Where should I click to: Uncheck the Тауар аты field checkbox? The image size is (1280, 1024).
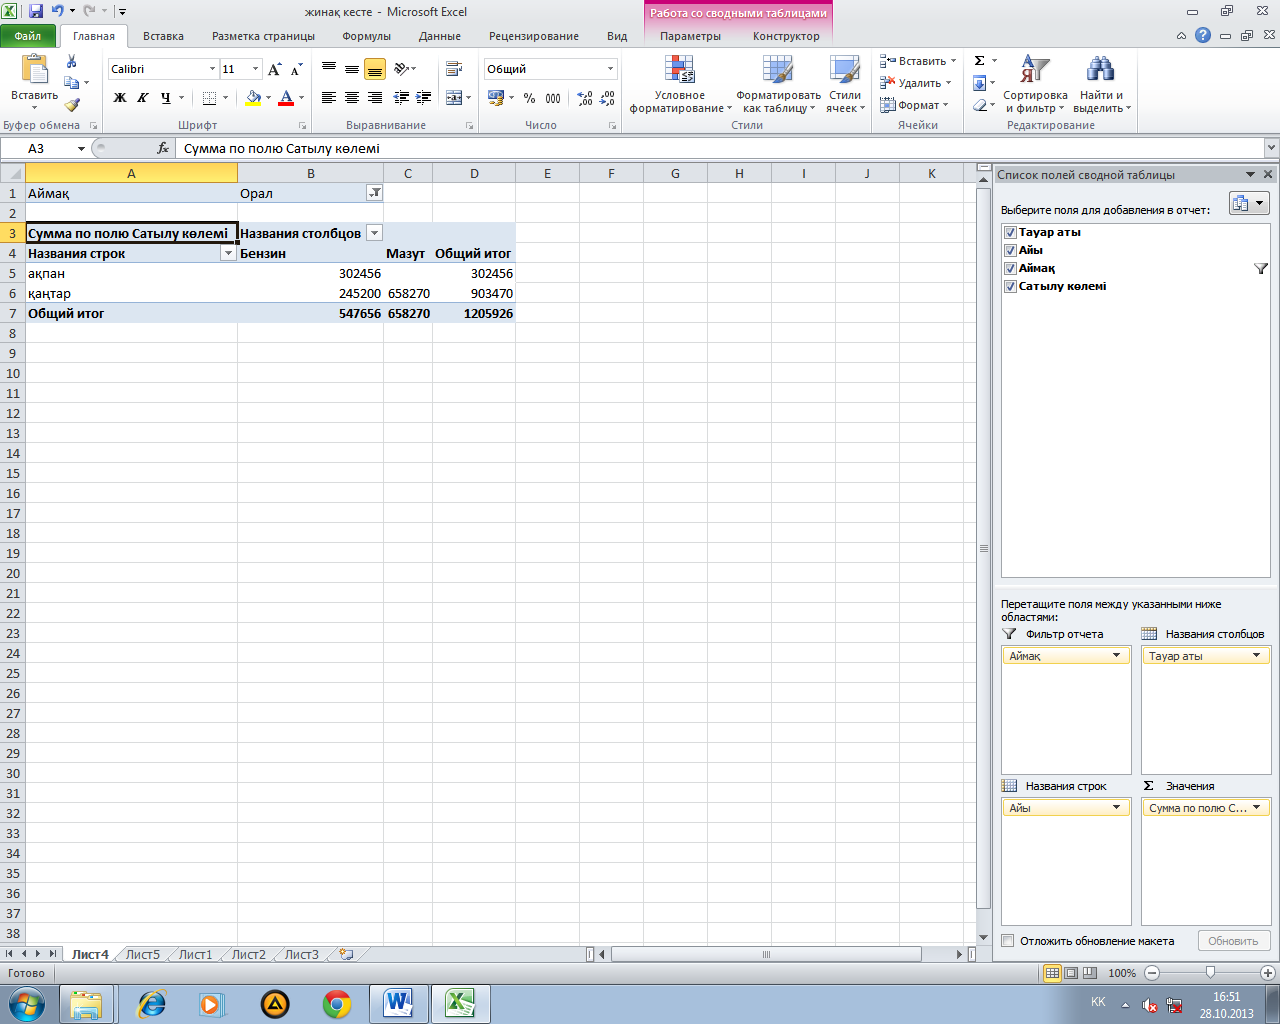point(1010,232)
